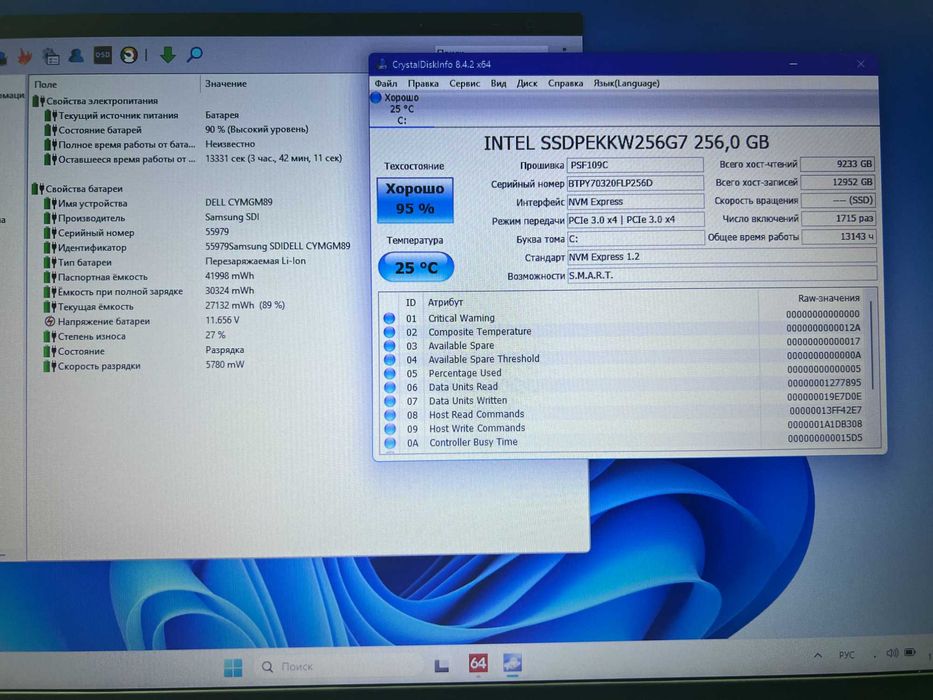This screenshot has width=933, height=700.
Task: Click the 25 °C temperature button
Action: point(416,267)
